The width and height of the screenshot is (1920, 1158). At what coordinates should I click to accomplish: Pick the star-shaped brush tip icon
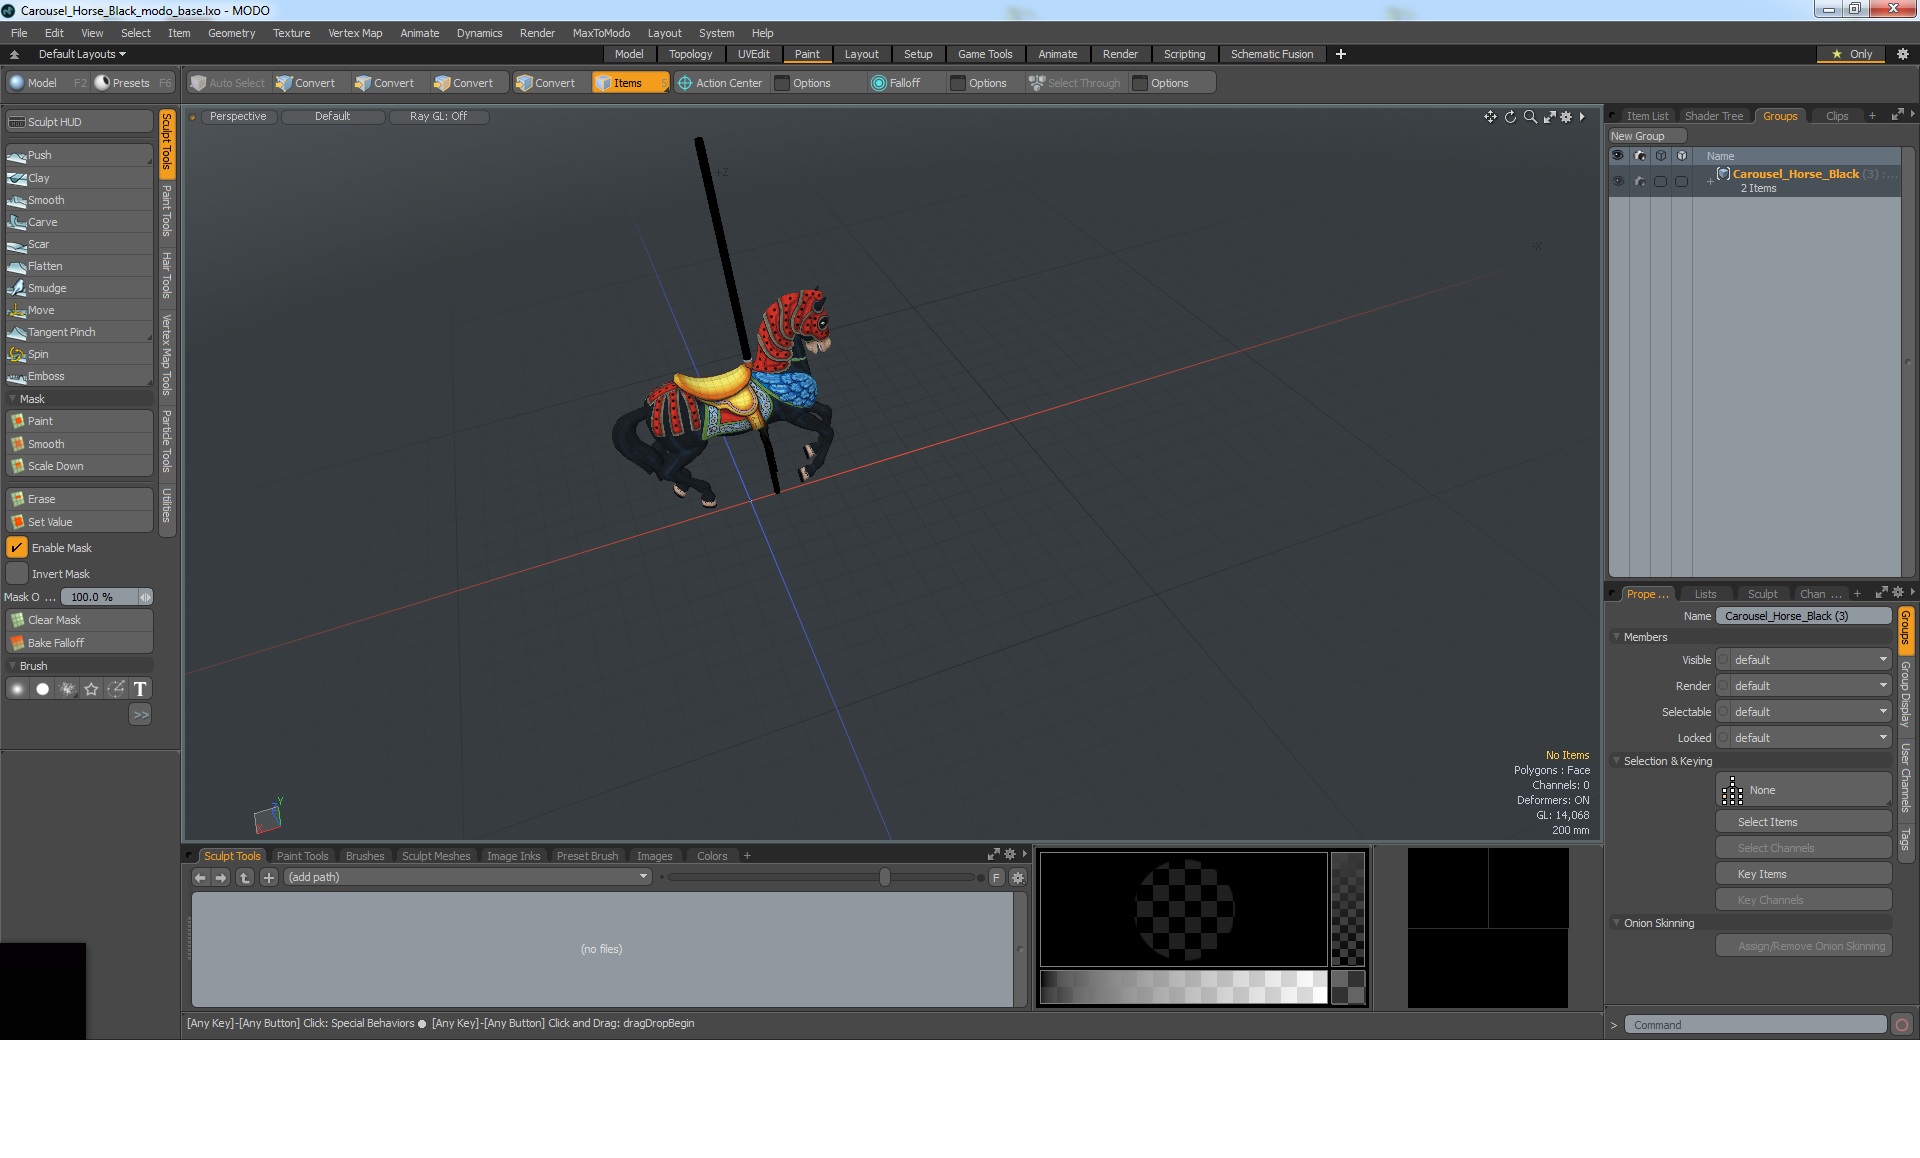point(91,689)
